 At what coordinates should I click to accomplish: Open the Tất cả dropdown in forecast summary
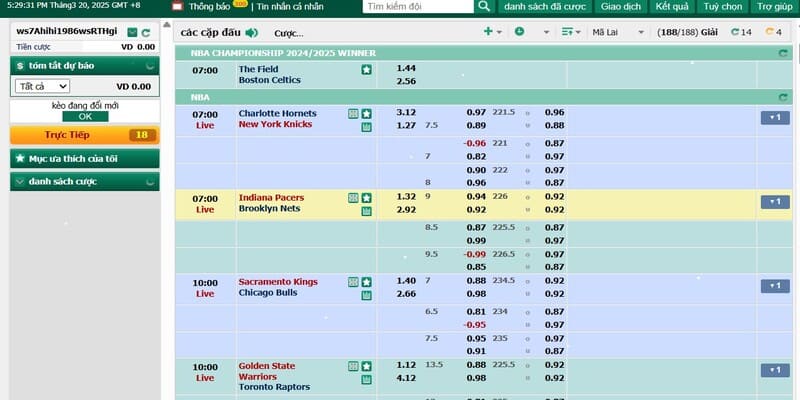pos(42,86)
